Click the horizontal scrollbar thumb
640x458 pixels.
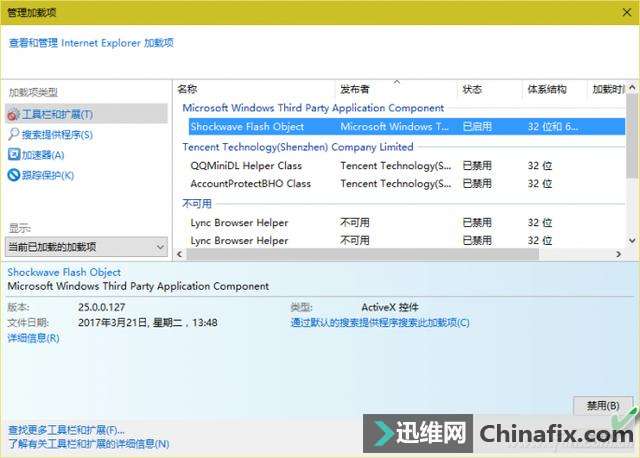(x=362, y=254)
